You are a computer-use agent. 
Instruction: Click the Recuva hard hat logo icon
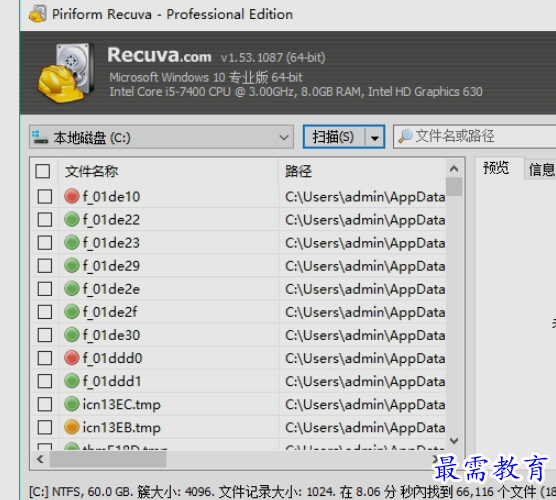click(66, 73)
